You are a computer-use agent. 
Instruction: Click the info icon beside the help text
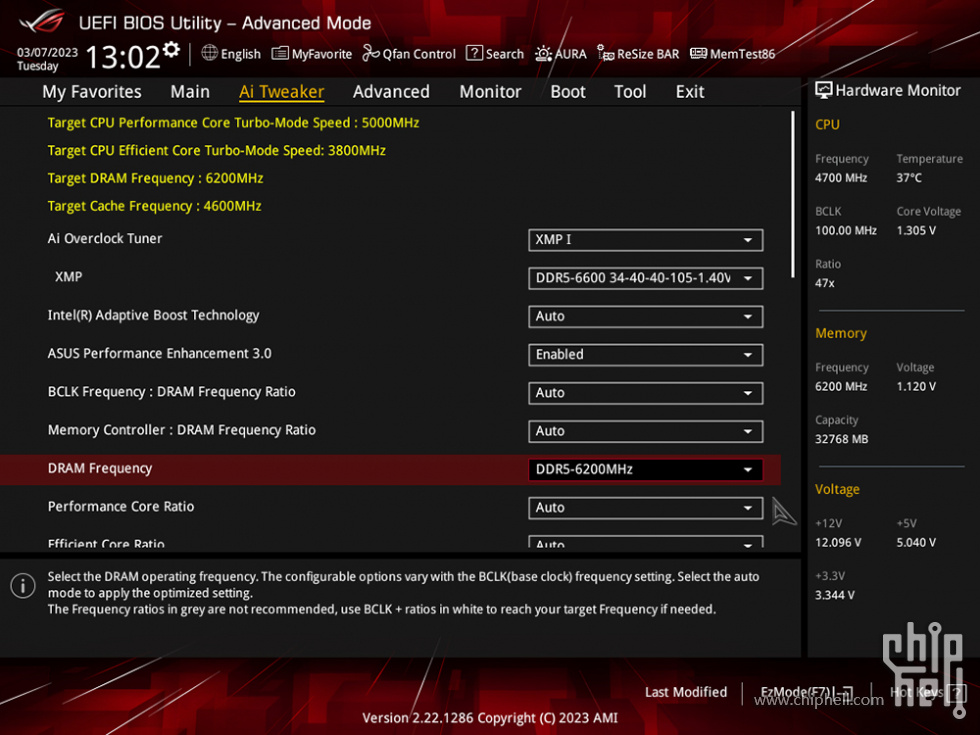23,586
